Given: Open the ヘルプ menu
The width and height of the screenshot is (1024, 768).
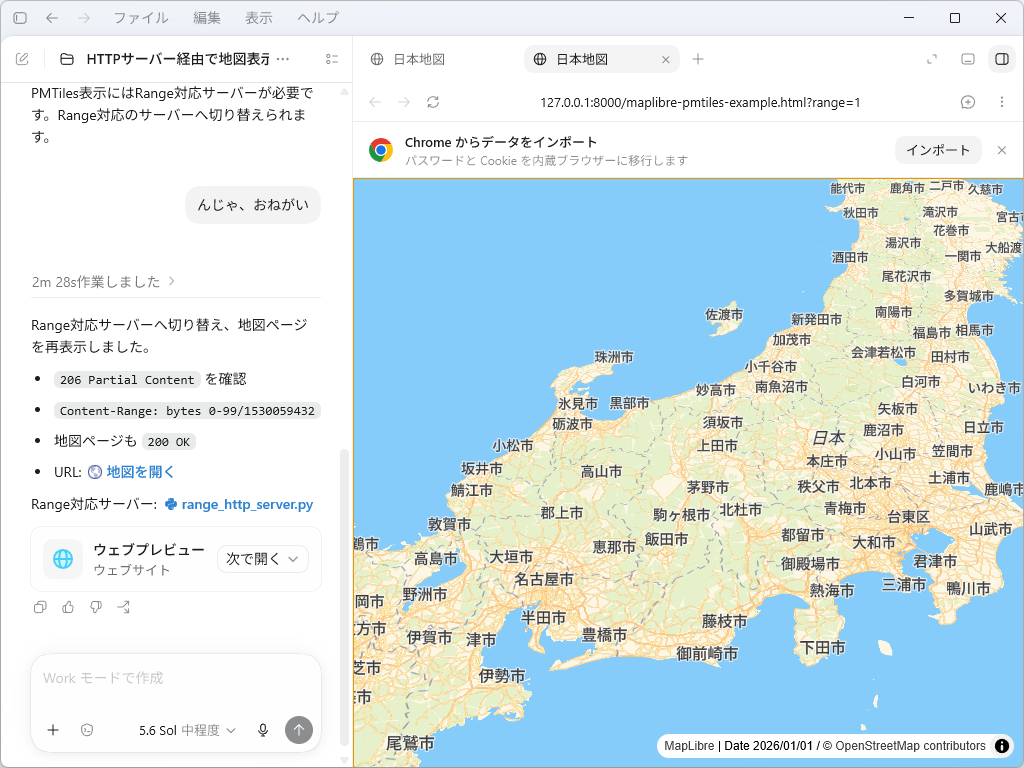Looking at the screenshot, I should tap(318, 18).
